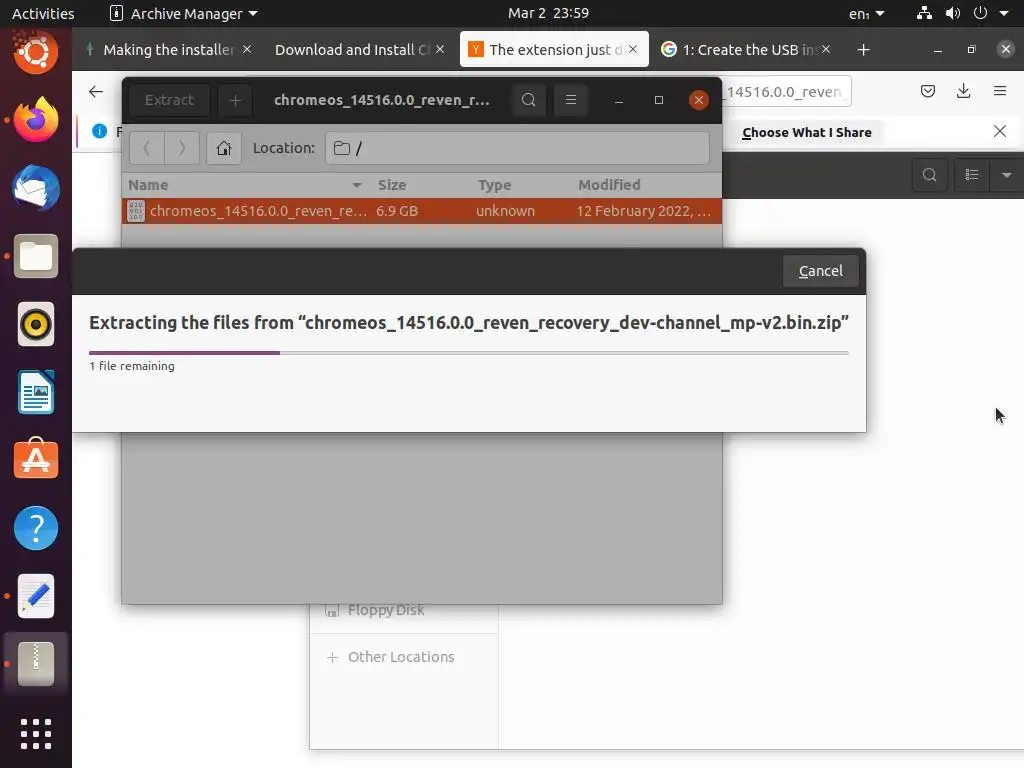Toggle list view in Files window

pos(972,175)
